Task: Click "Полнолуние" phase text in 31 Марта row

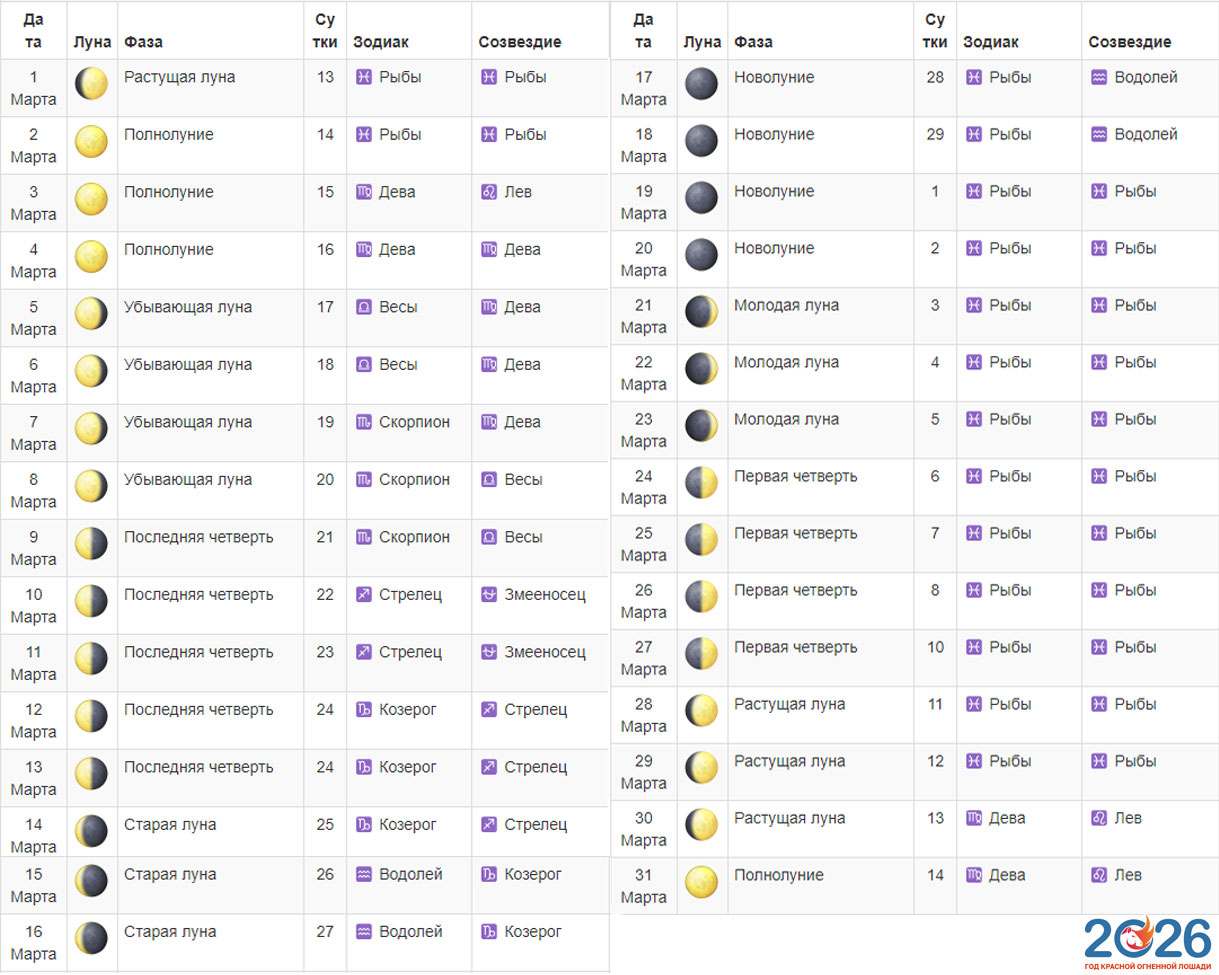Action: point(779,876)
